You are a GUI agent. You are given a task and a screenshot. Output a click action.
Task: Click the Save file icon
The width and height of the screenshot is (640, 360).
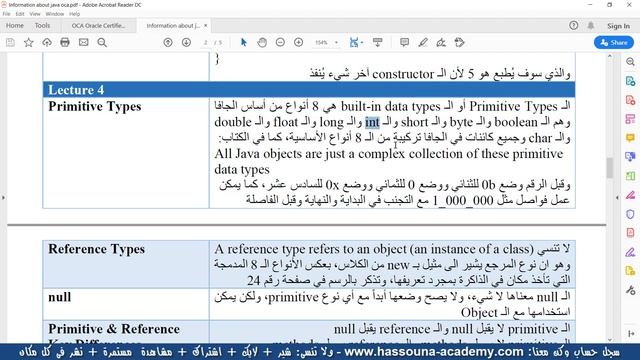click(x=10, y=42)
